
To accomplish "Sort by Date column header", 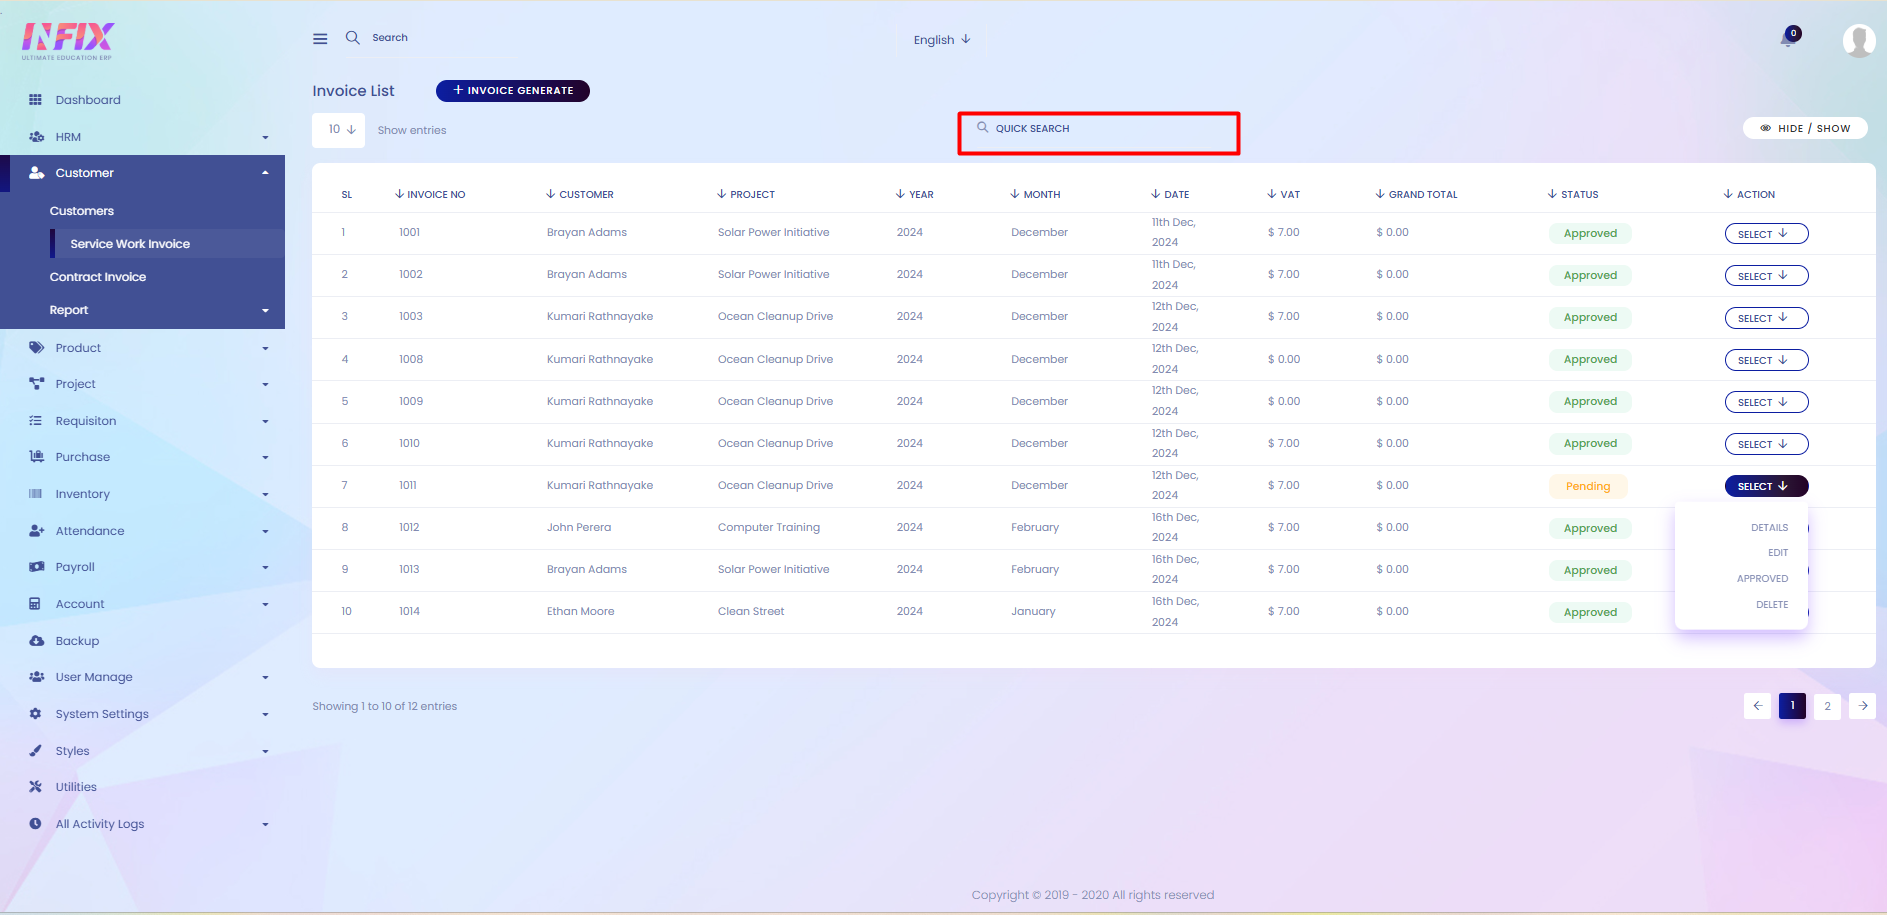I will (x=1170, y=194).
